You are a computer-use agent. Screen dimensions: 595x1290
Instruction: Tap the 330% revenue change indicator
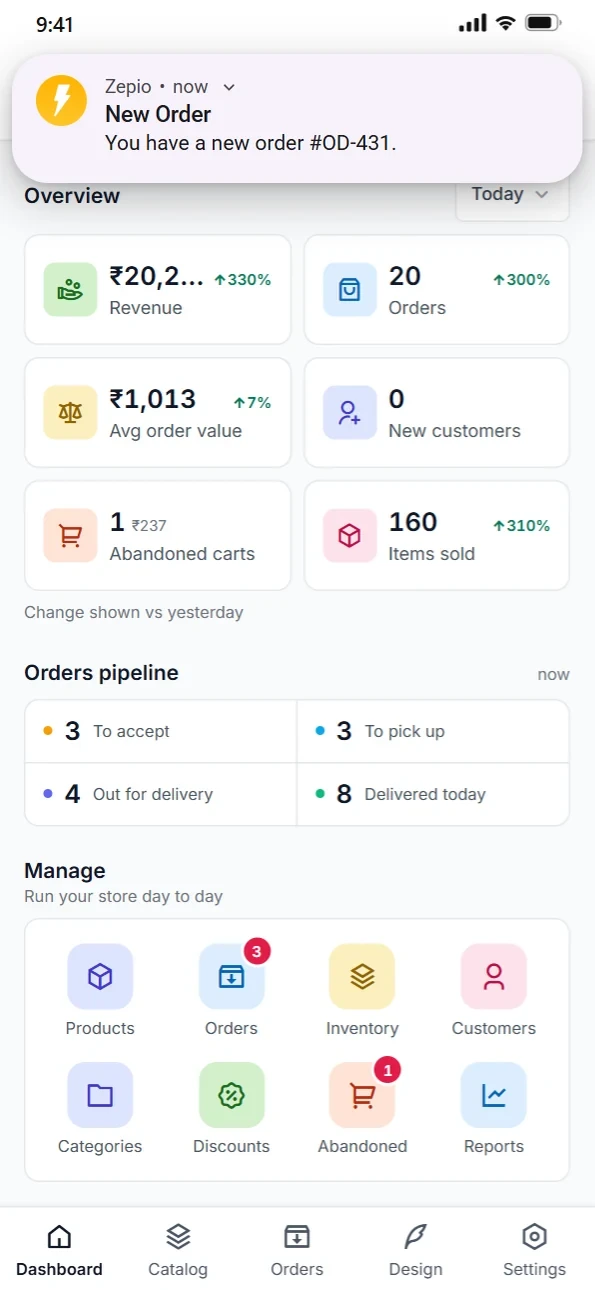point(242,280)
